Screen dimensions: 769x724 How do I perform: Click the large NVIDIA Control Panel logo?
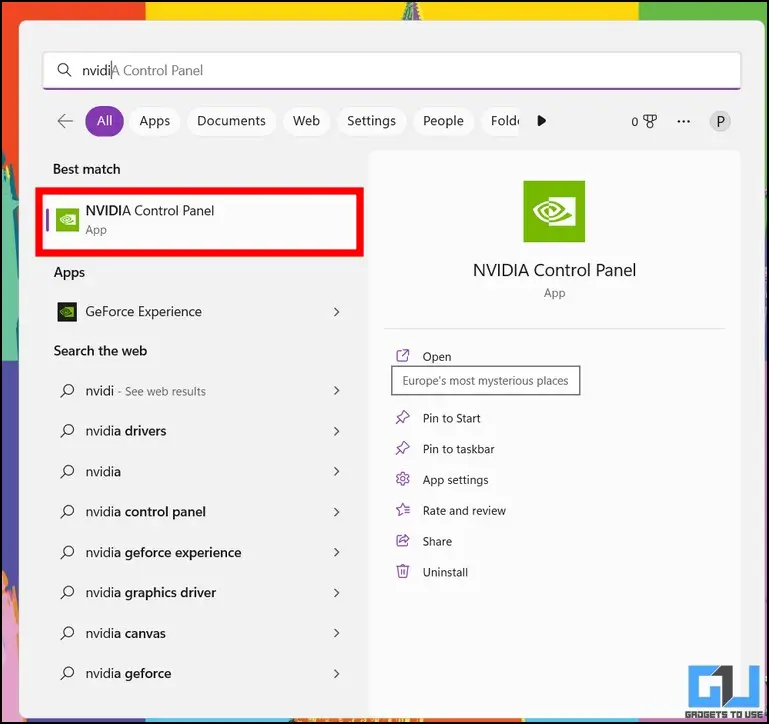click(x=554, y=211)
